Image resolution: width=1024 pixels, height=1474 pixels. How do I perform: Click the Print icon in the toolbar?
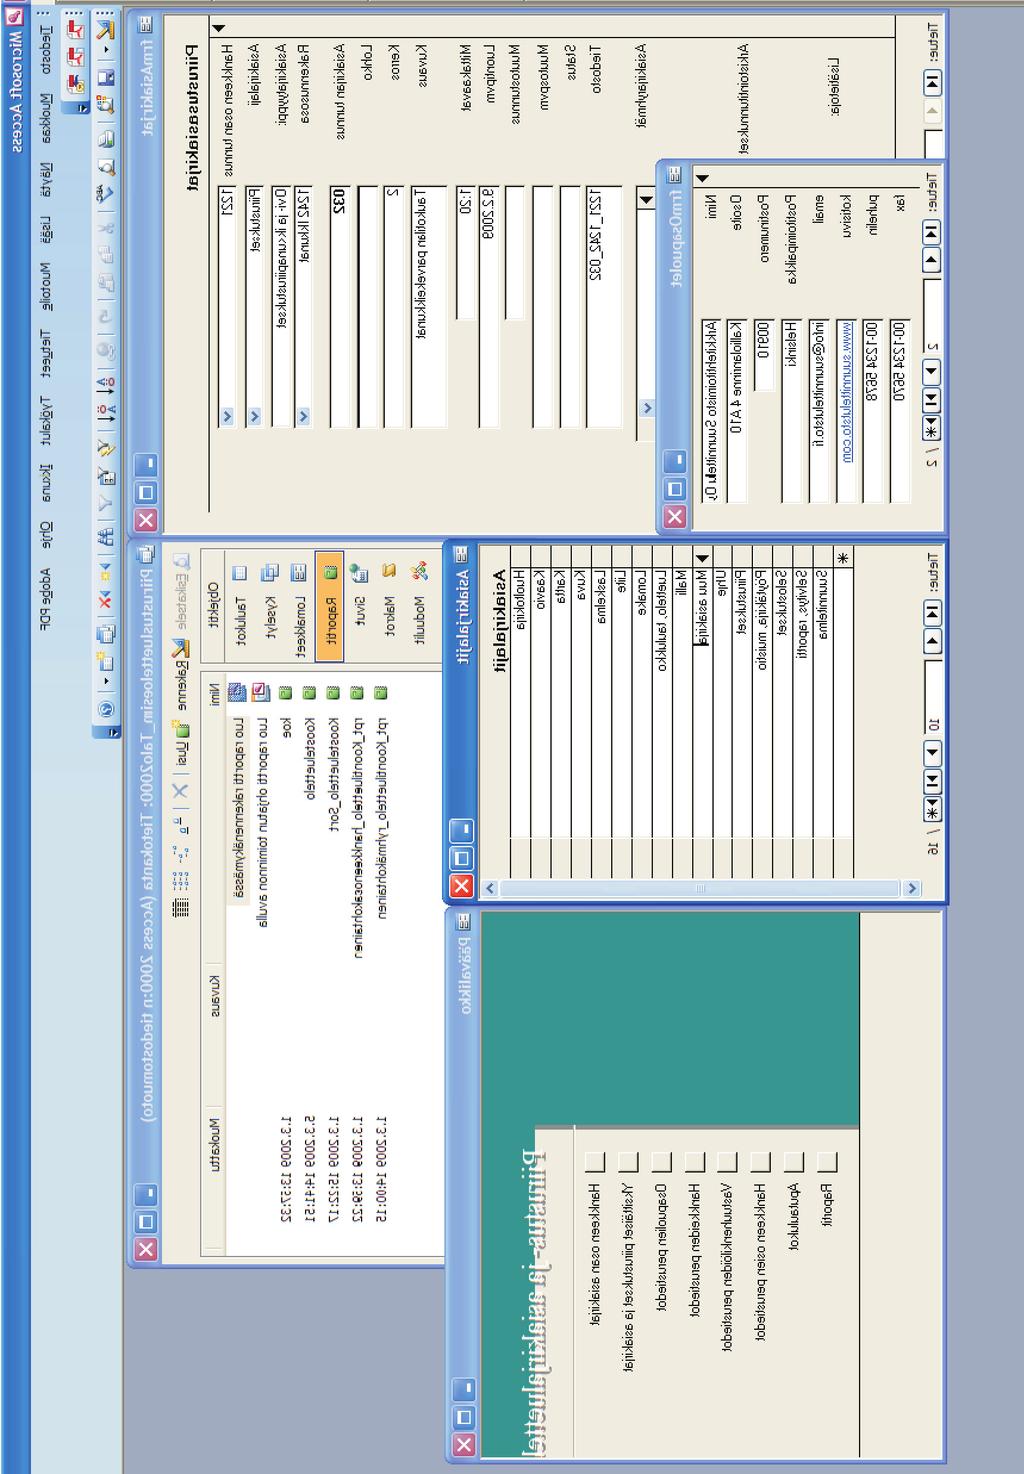[x=106, y=139]
